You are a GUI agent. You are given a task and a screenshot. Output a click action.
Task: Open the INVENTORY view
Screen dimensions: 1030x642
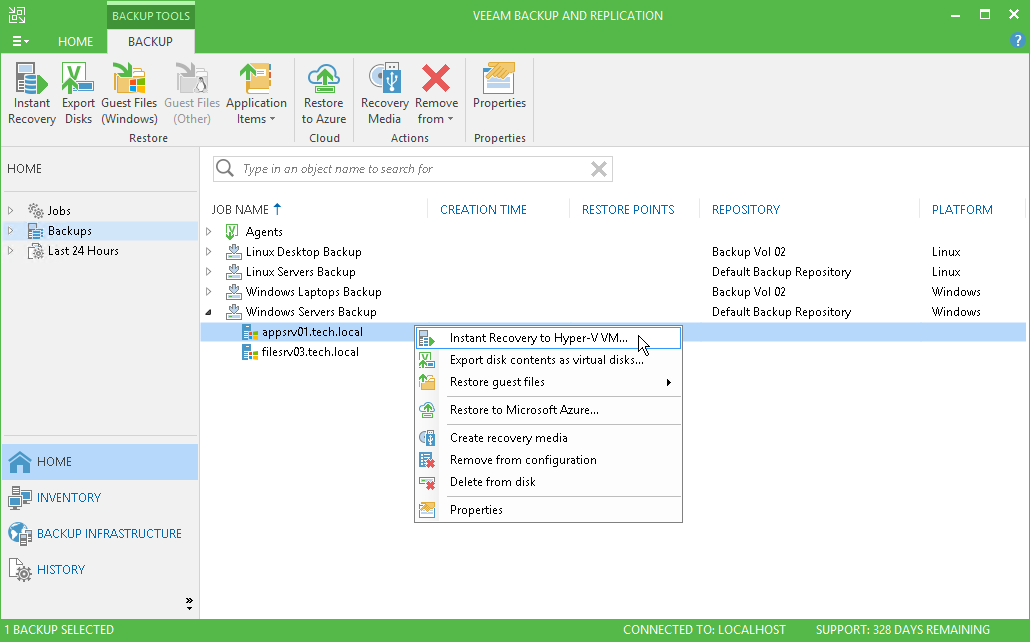coord(100,497)
